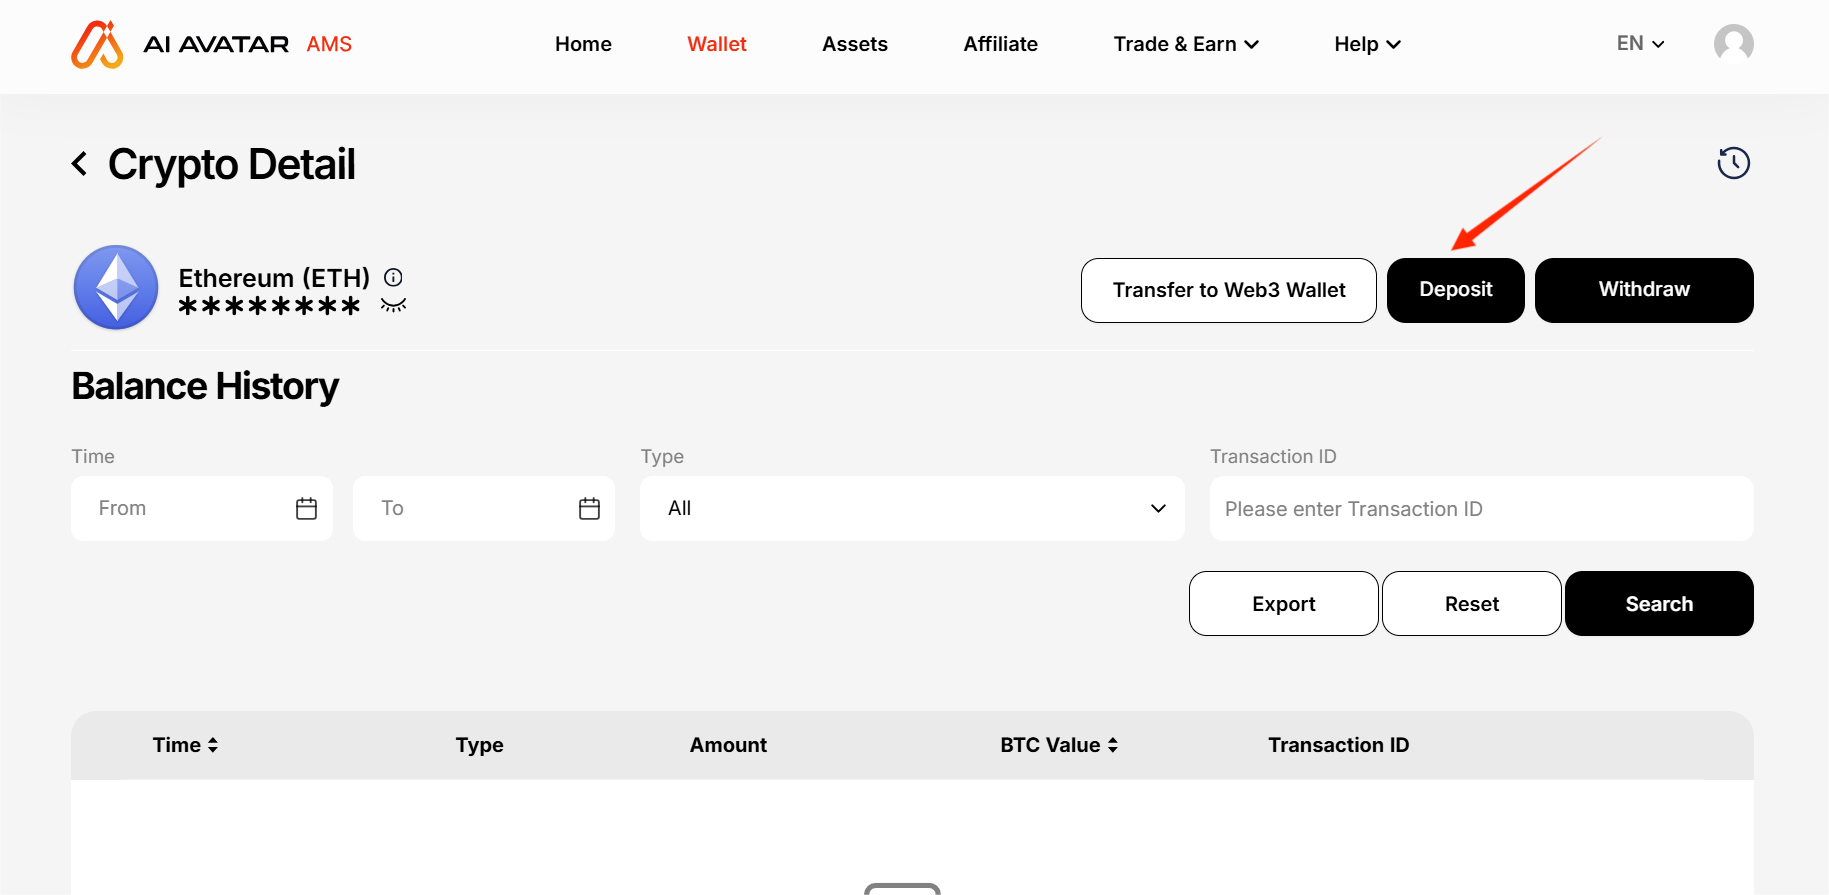Click the Withdraw button
Viewport: 1829px width, 895px height.
1644,290
